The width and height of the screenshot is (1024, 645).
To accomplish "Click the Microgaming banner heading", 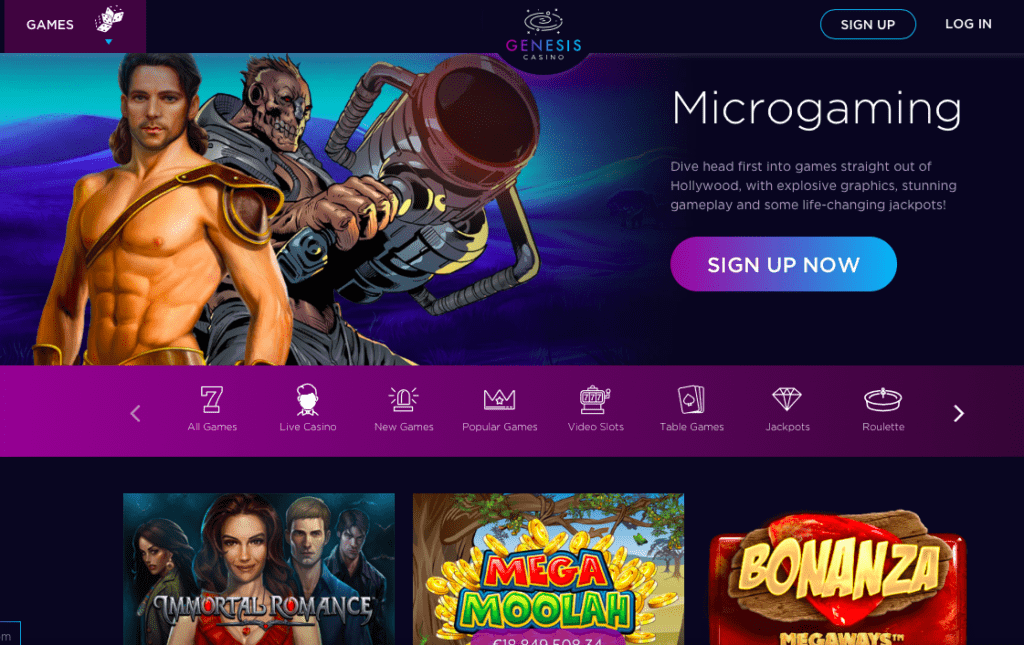I will pos(816,108).
